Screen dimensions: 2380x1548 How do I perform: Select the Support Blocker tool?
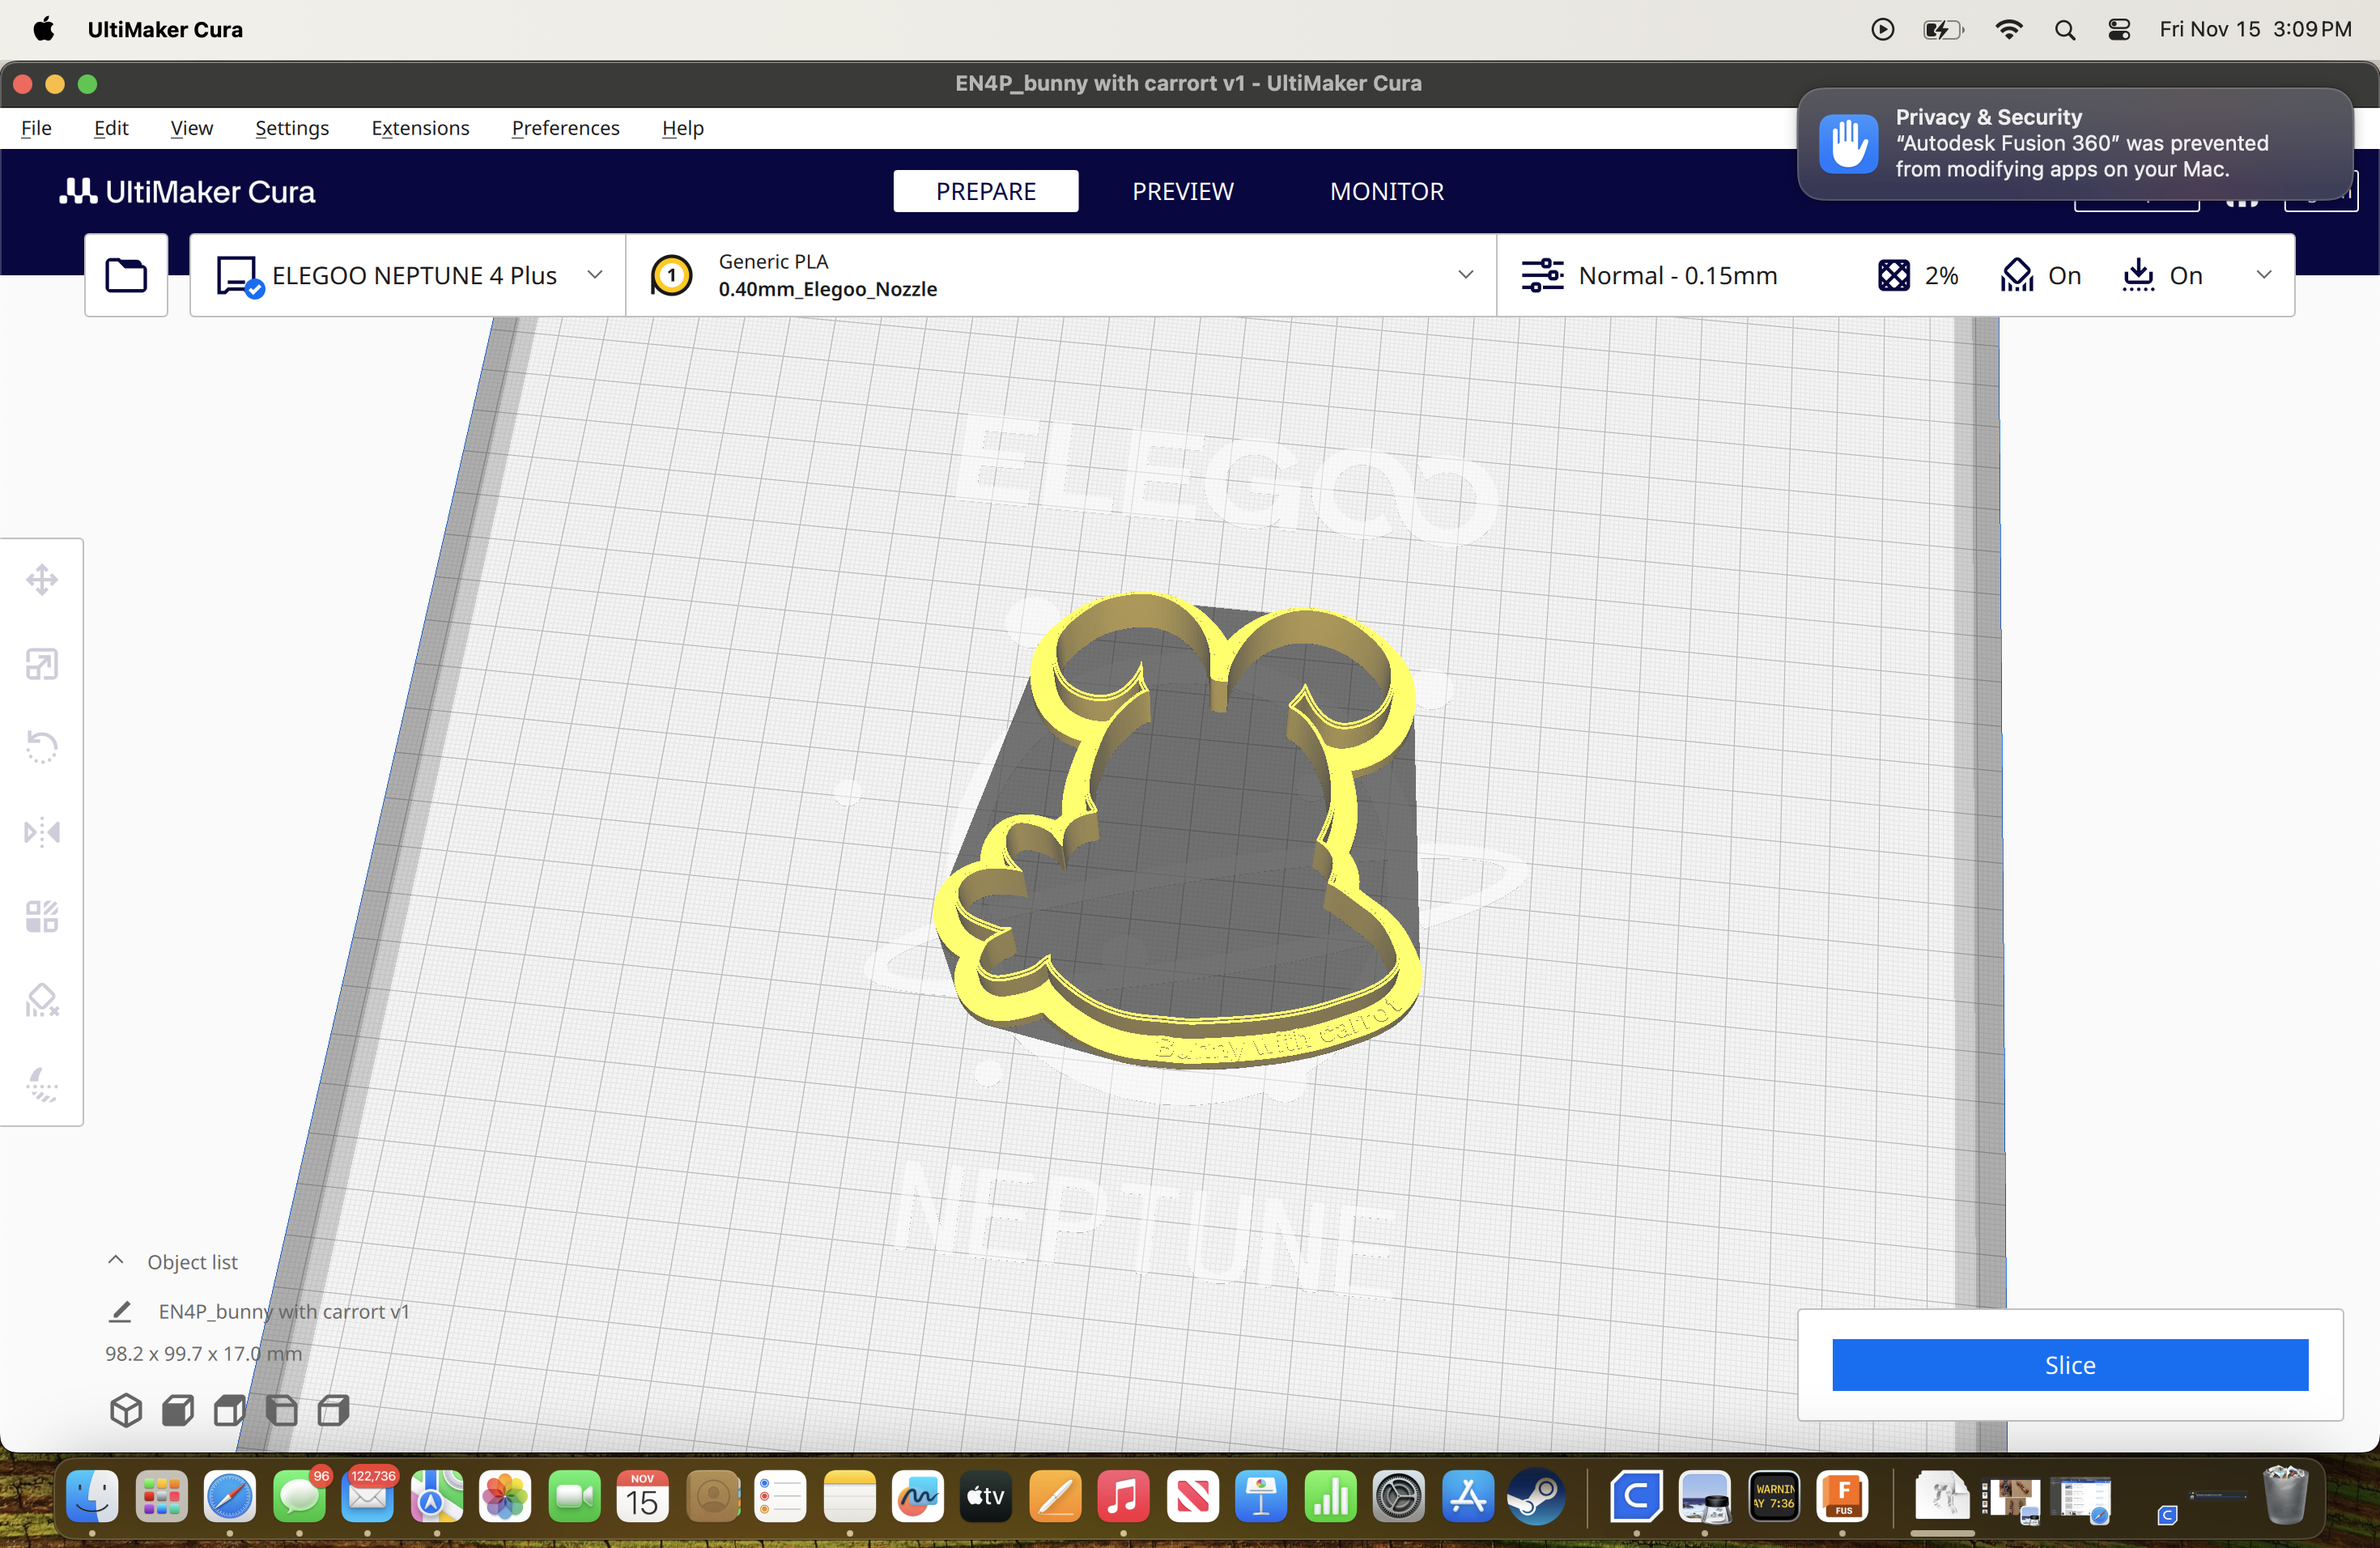(42, 1000)
